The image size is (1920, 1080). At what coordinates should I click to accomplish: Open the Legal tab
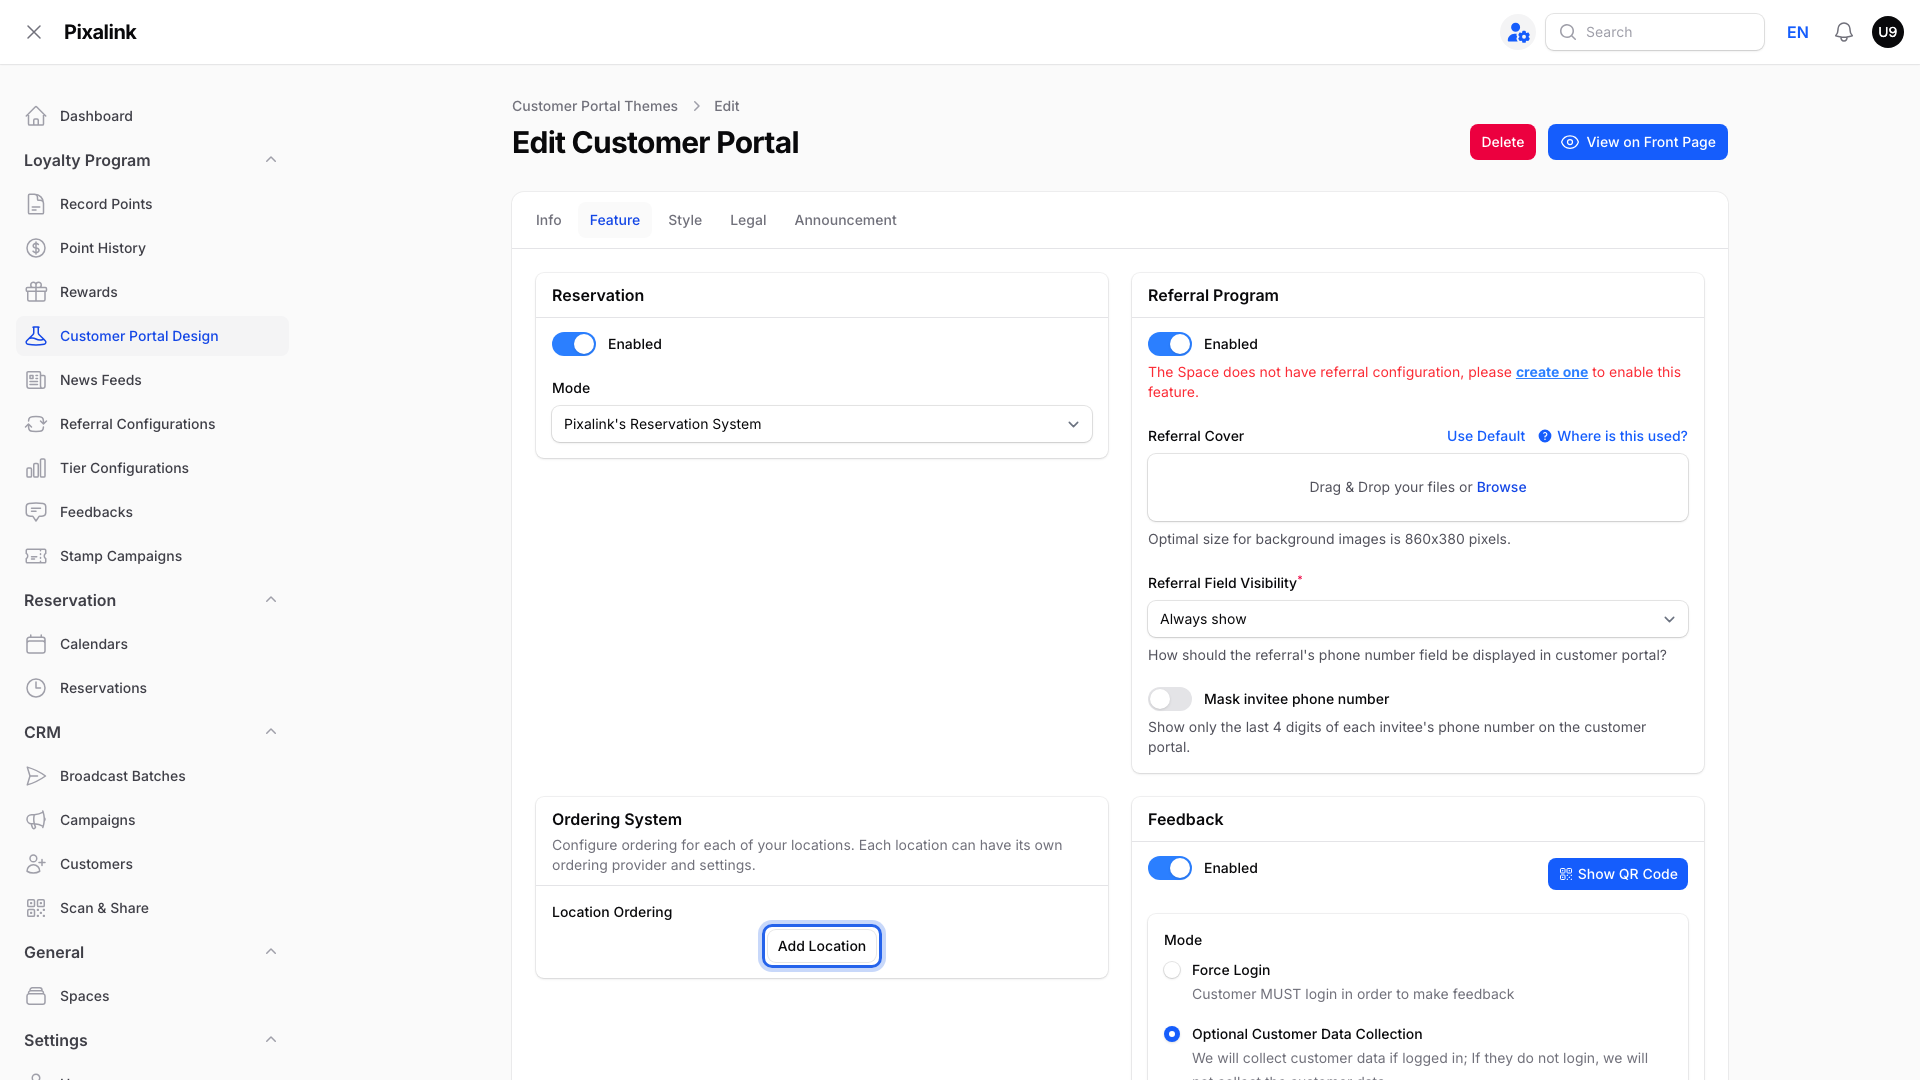click(x=748, y=220)
